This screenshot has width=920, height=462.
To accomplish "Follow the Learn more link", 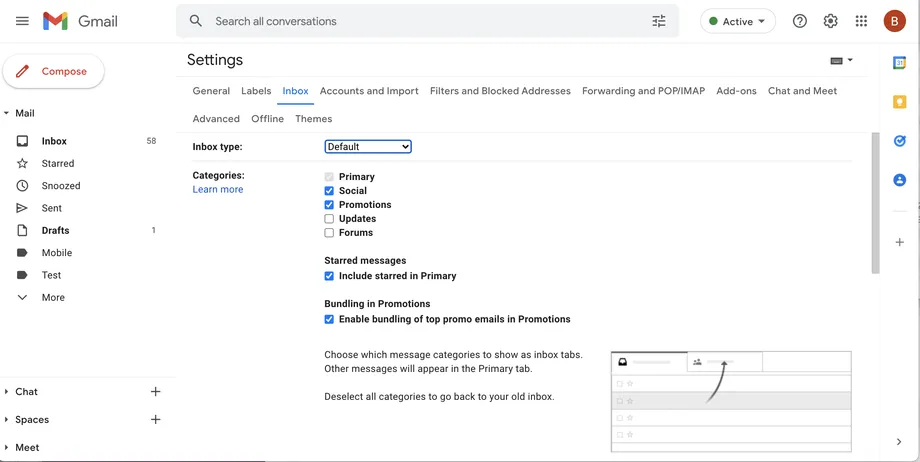I will tap(218, 189).
